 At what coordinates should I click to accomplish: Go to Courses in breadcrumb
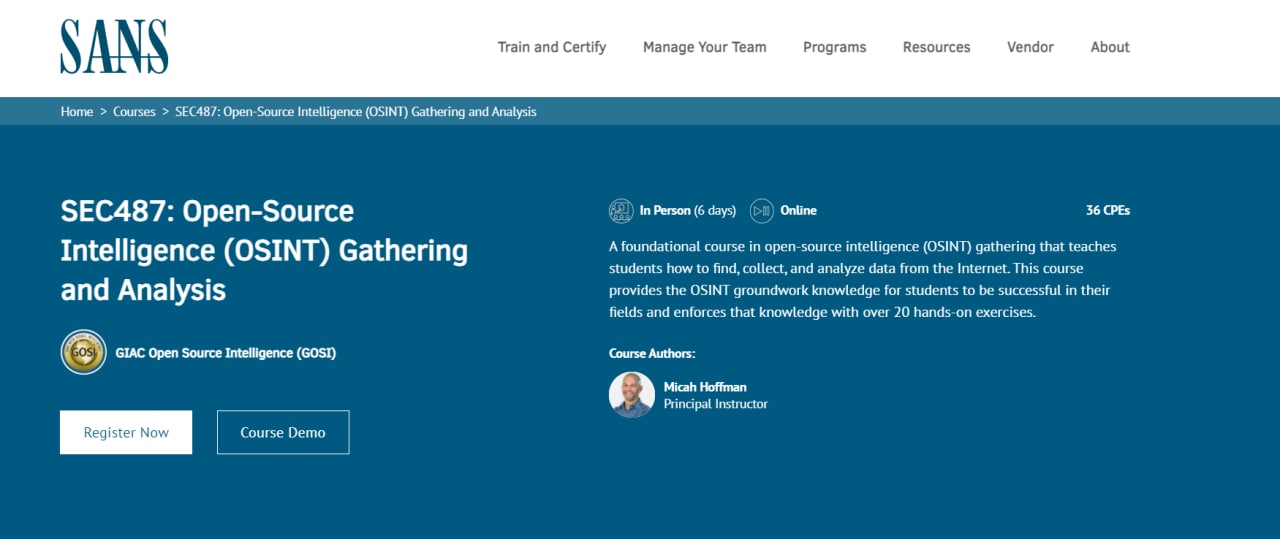click(134, 112)
